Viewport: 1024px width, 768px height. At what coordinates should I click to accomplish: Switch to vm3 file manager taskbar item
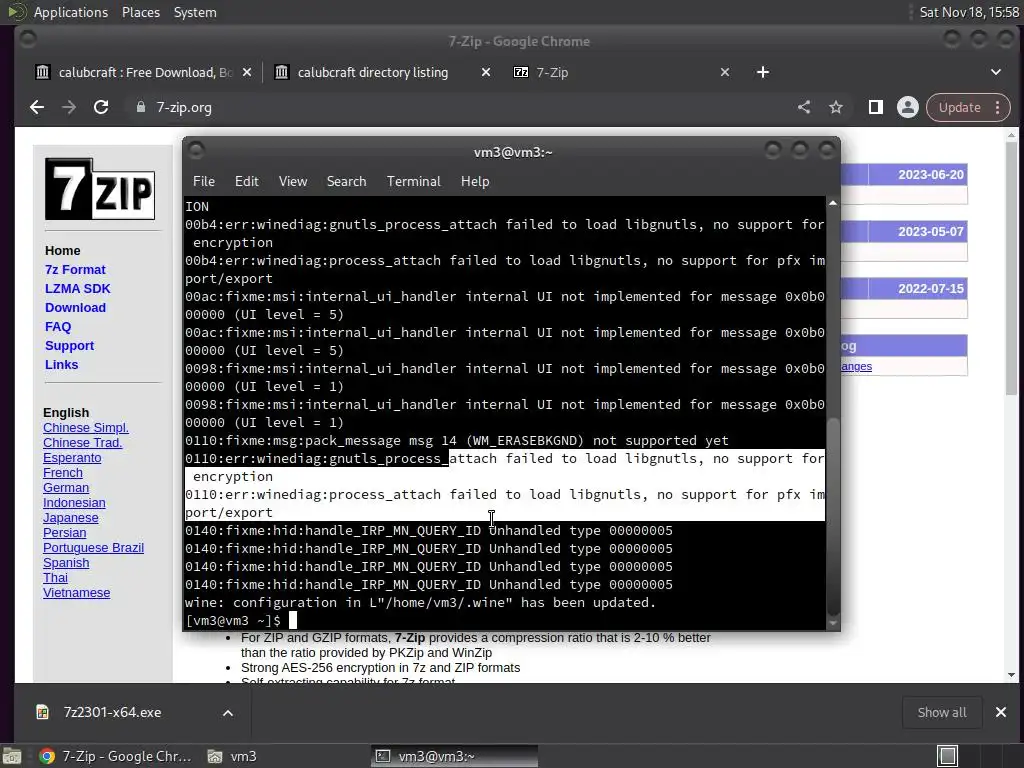click(232, 756)
